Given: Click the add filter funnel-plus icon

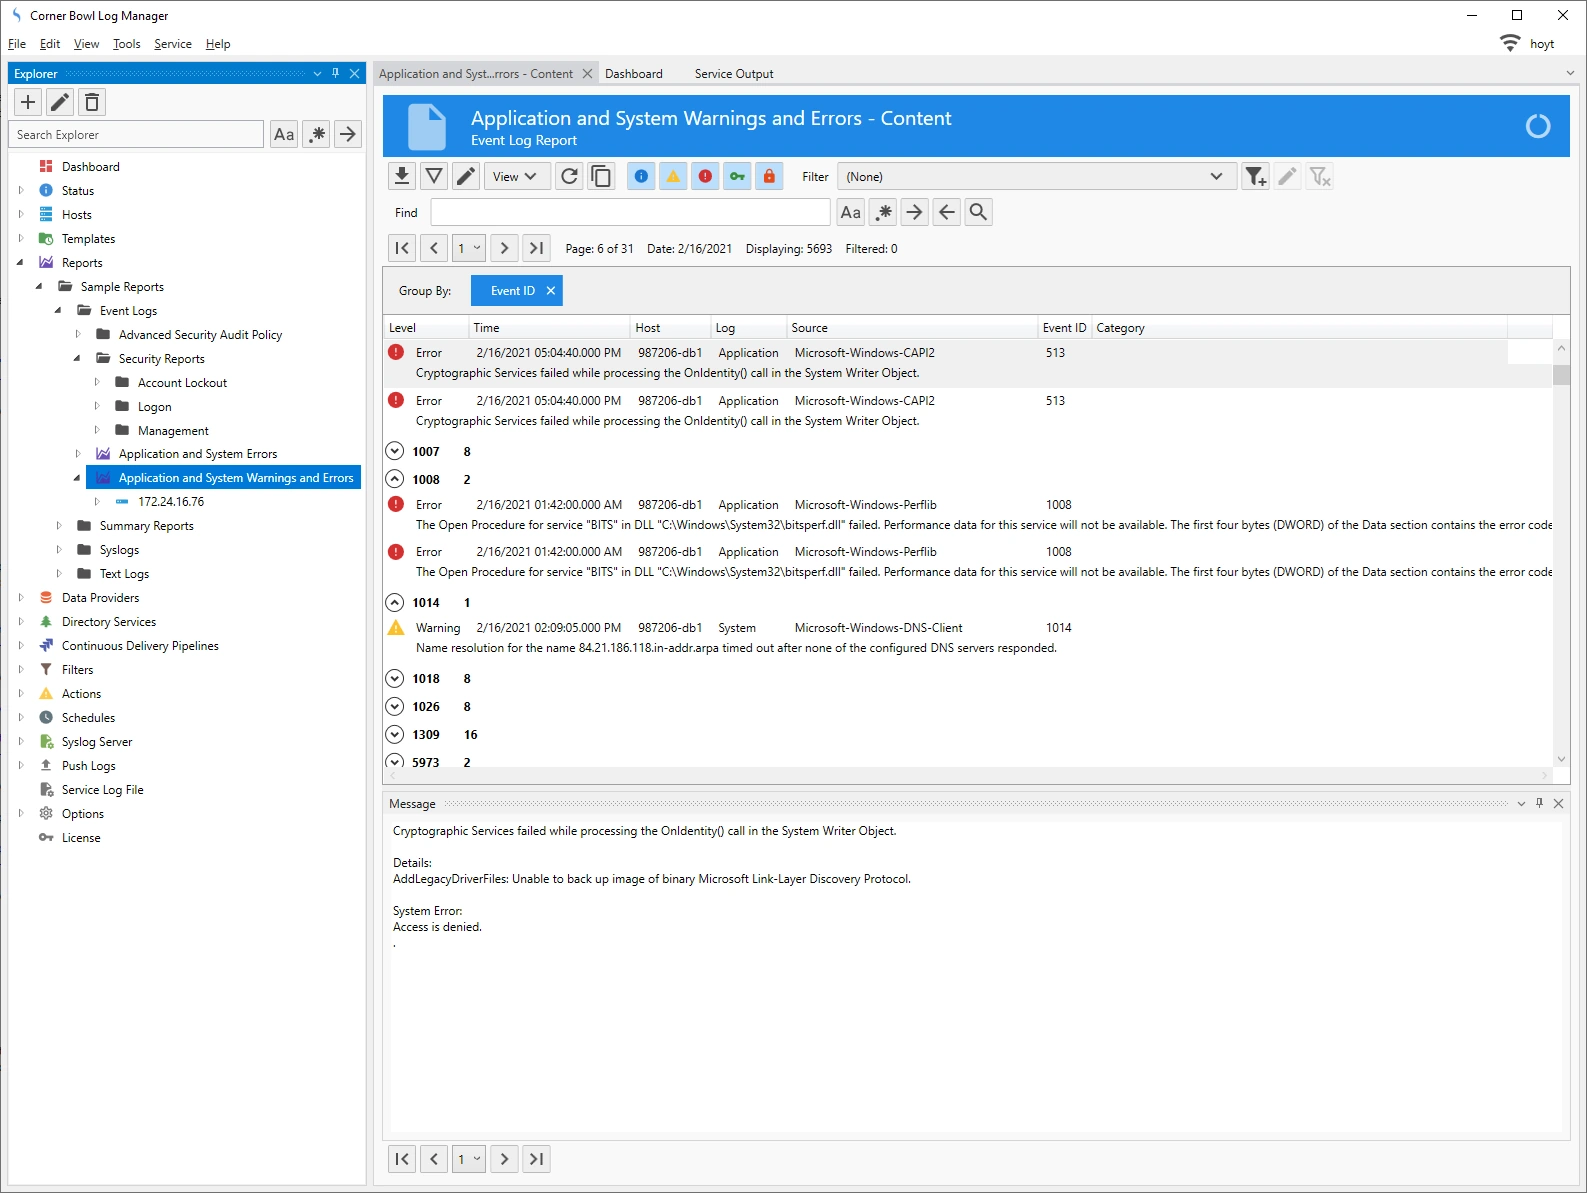Looking at the screenshot, I should [x=1256, y=177].
